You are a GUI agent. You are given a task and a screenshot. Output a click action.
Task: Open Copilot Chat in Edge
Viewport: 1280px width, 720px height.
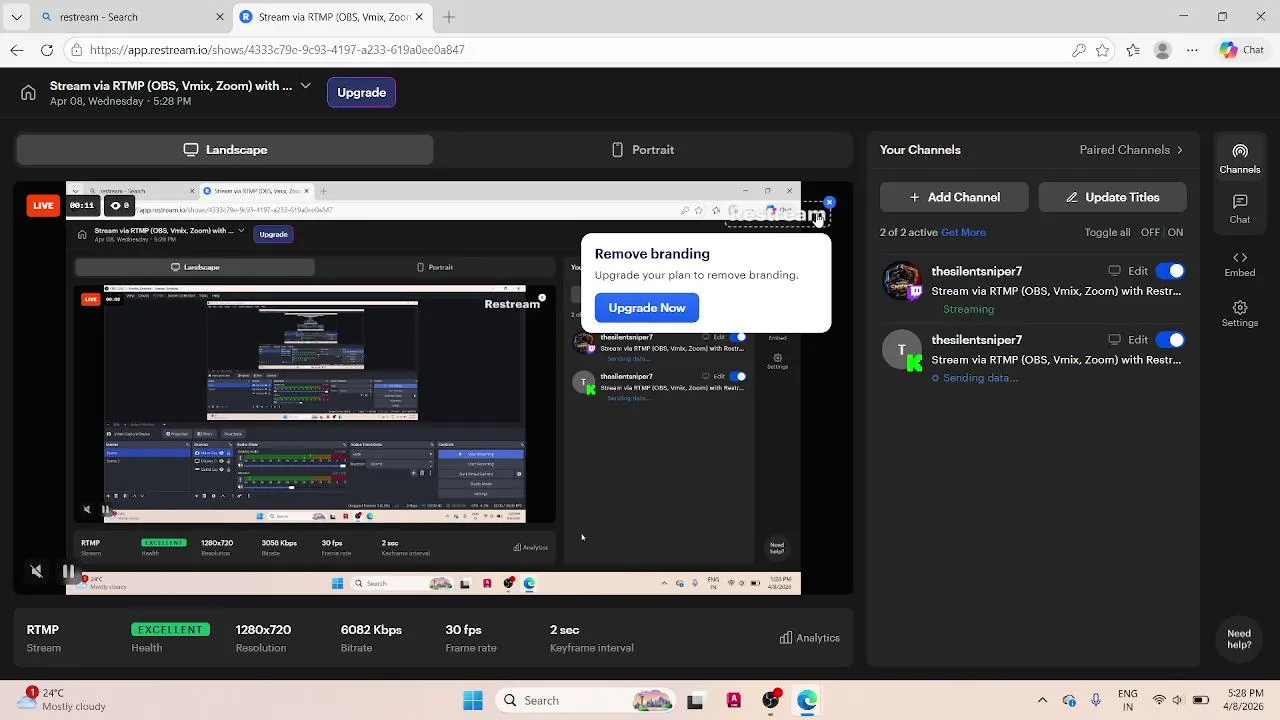point(1242,50)
